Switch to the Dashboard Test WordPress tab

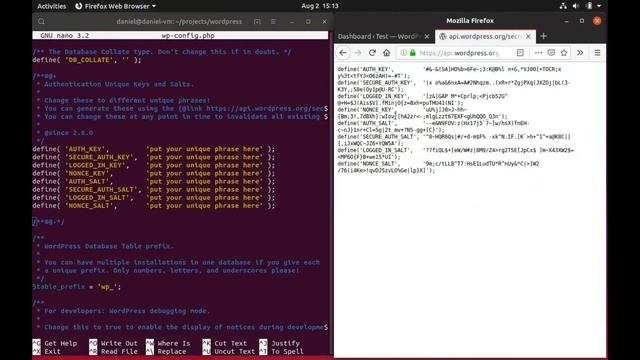point(378,36)
